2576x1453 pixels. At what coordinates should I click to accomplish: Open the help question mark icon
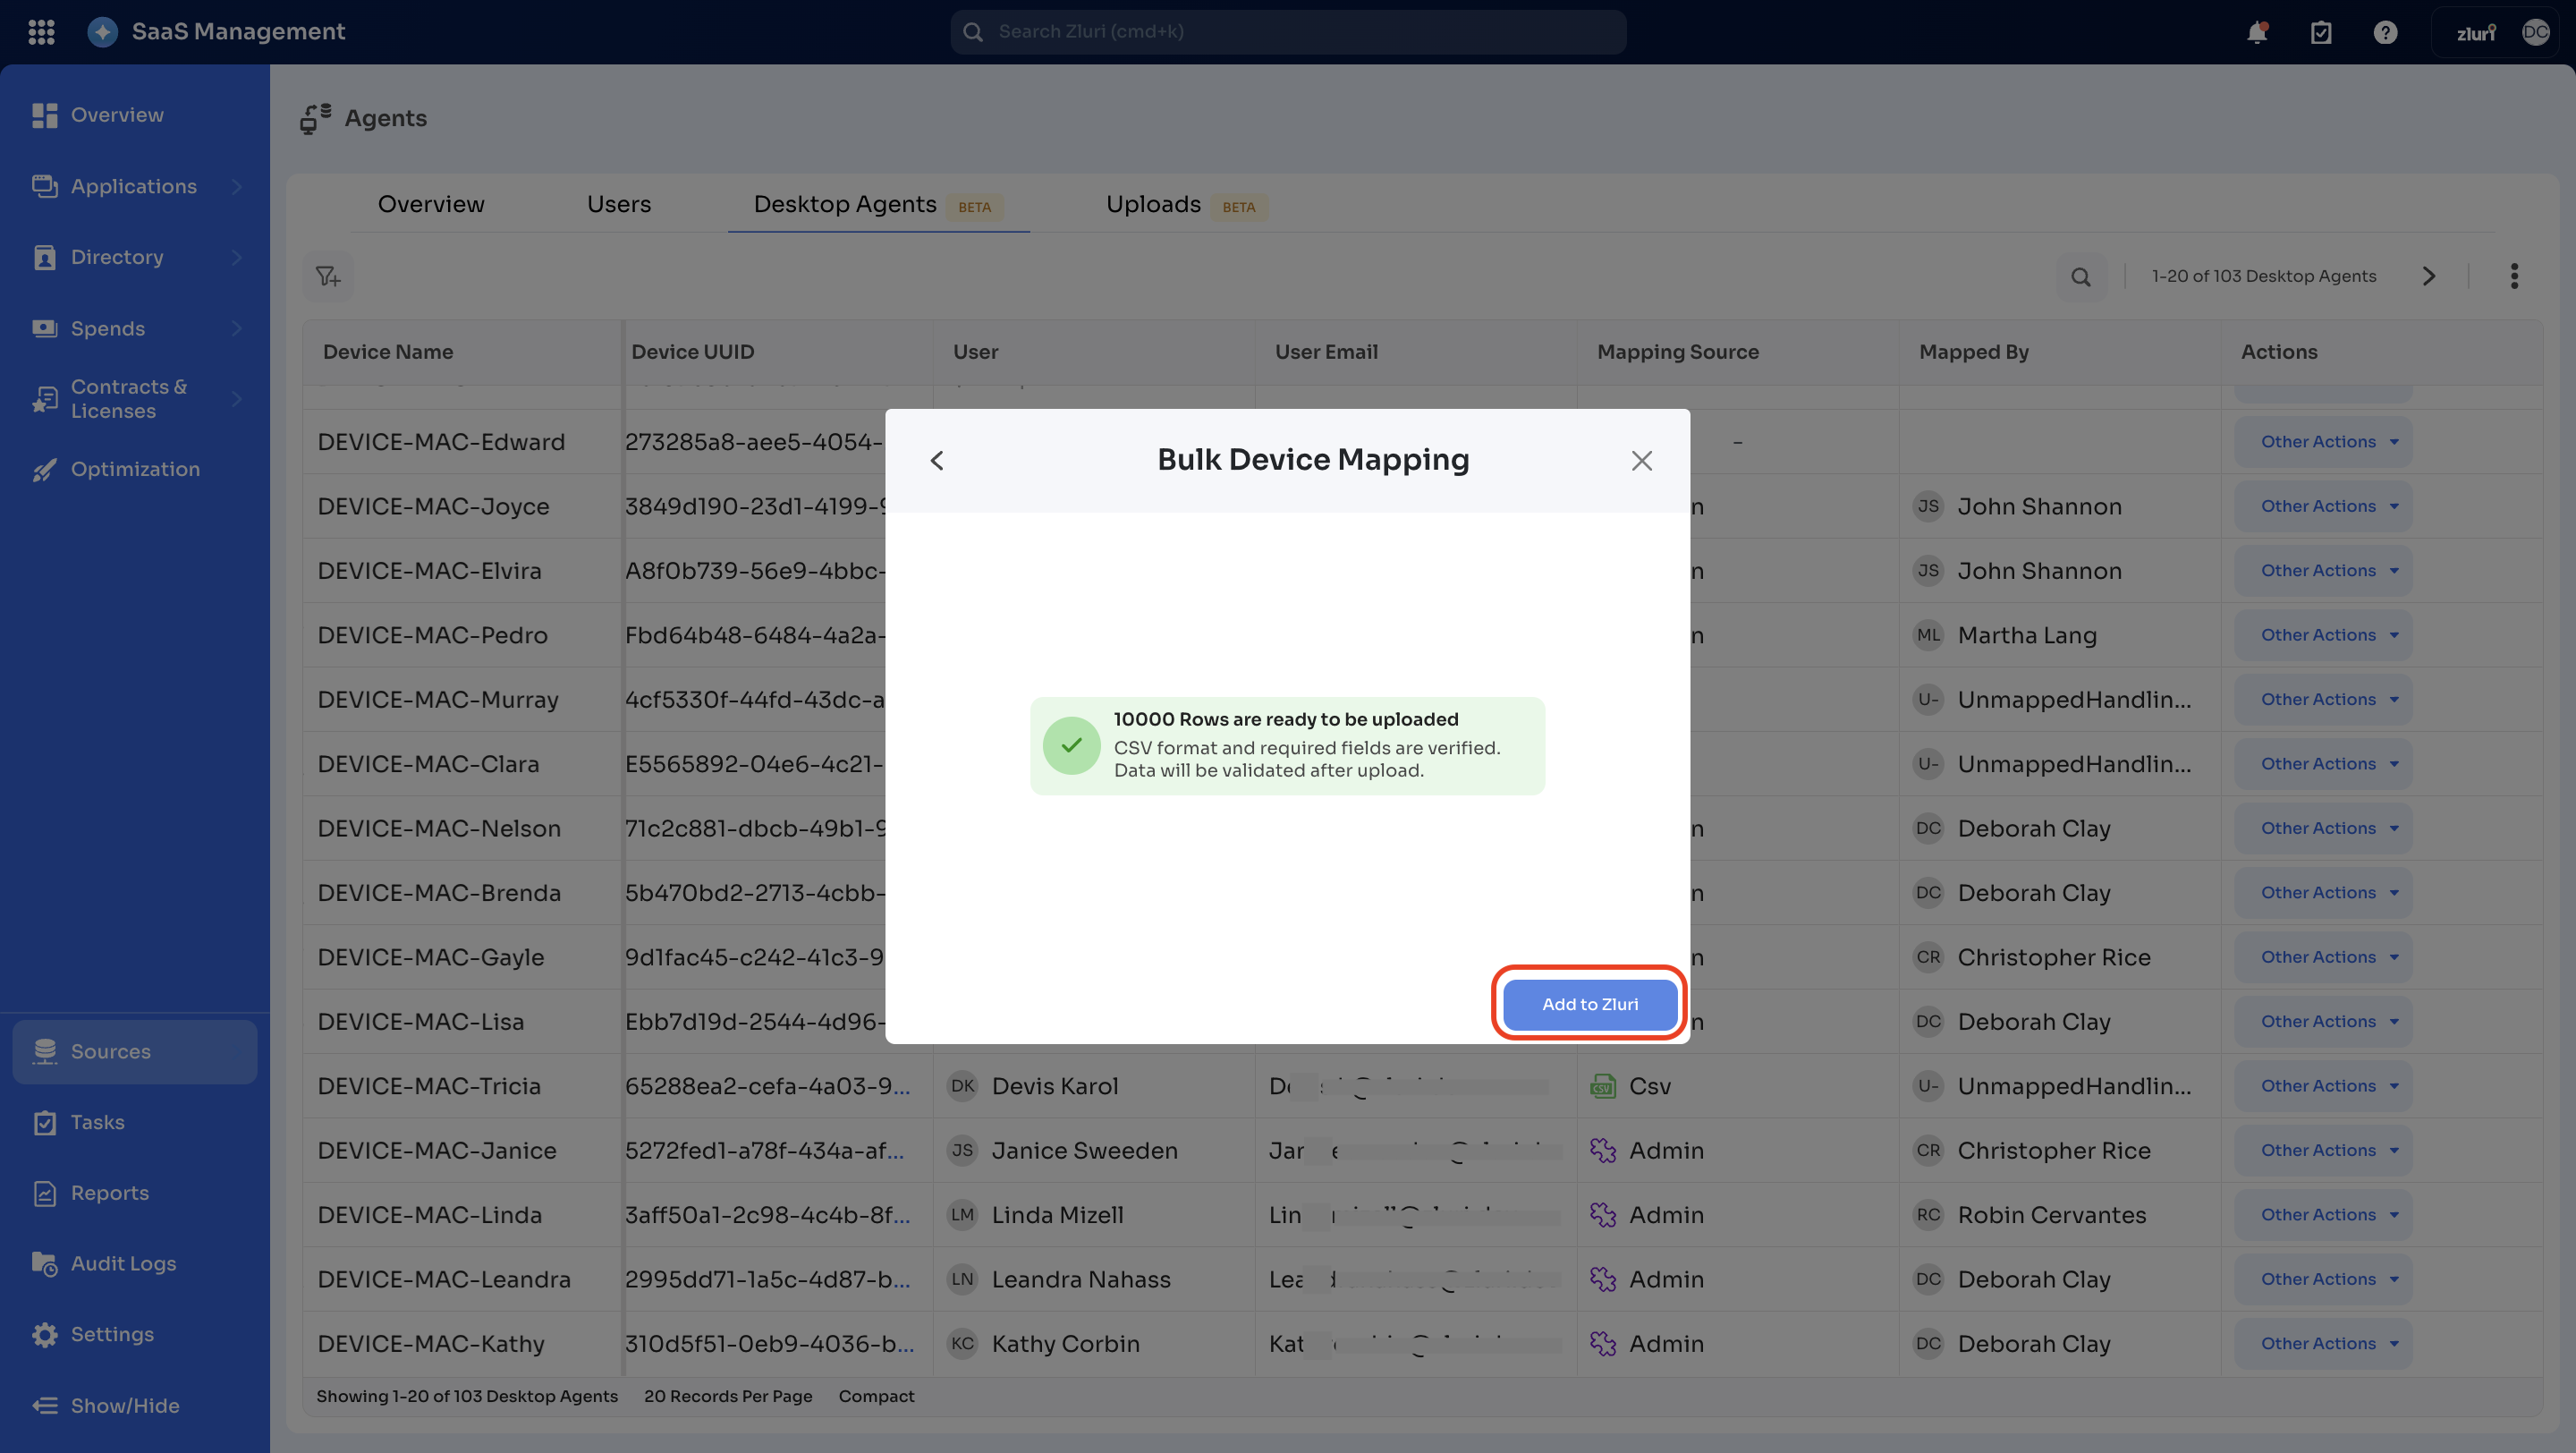pyautogui.click(x=2385, y=32)
